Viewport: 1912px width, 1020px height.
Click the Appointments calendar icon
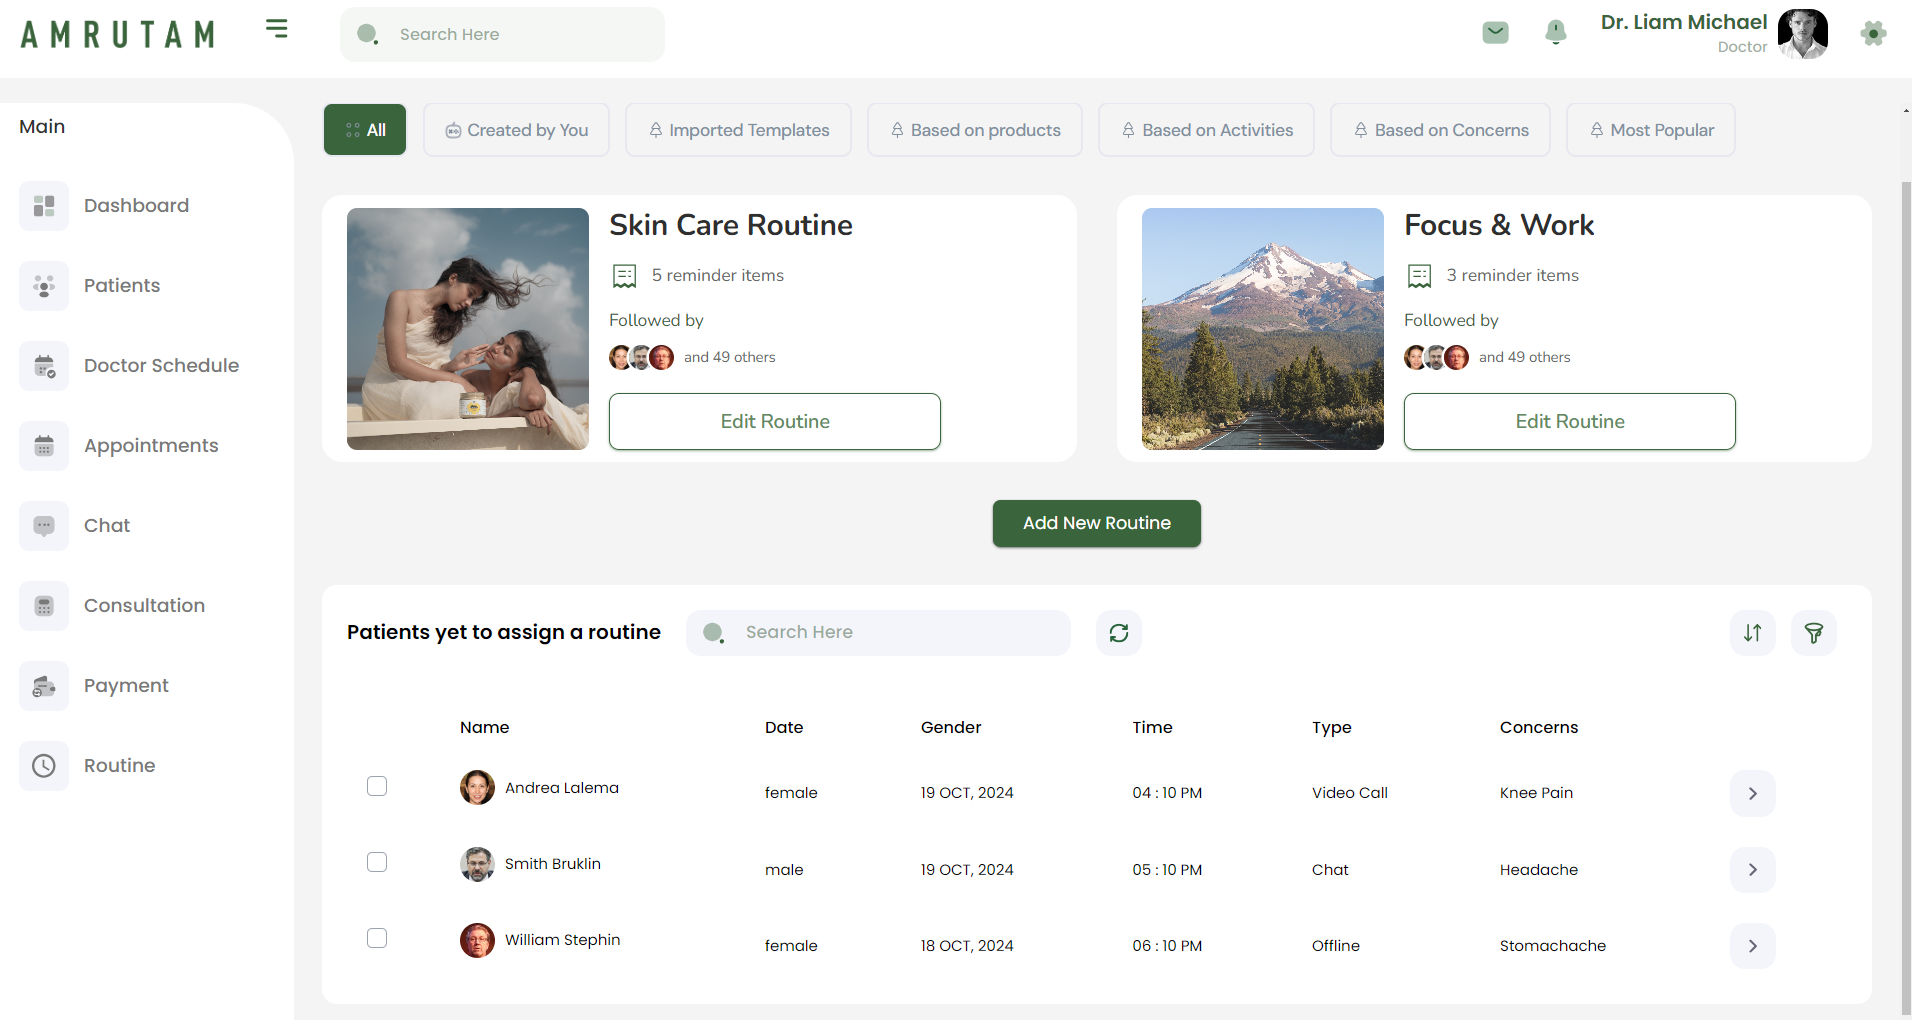tap(44, 446)
